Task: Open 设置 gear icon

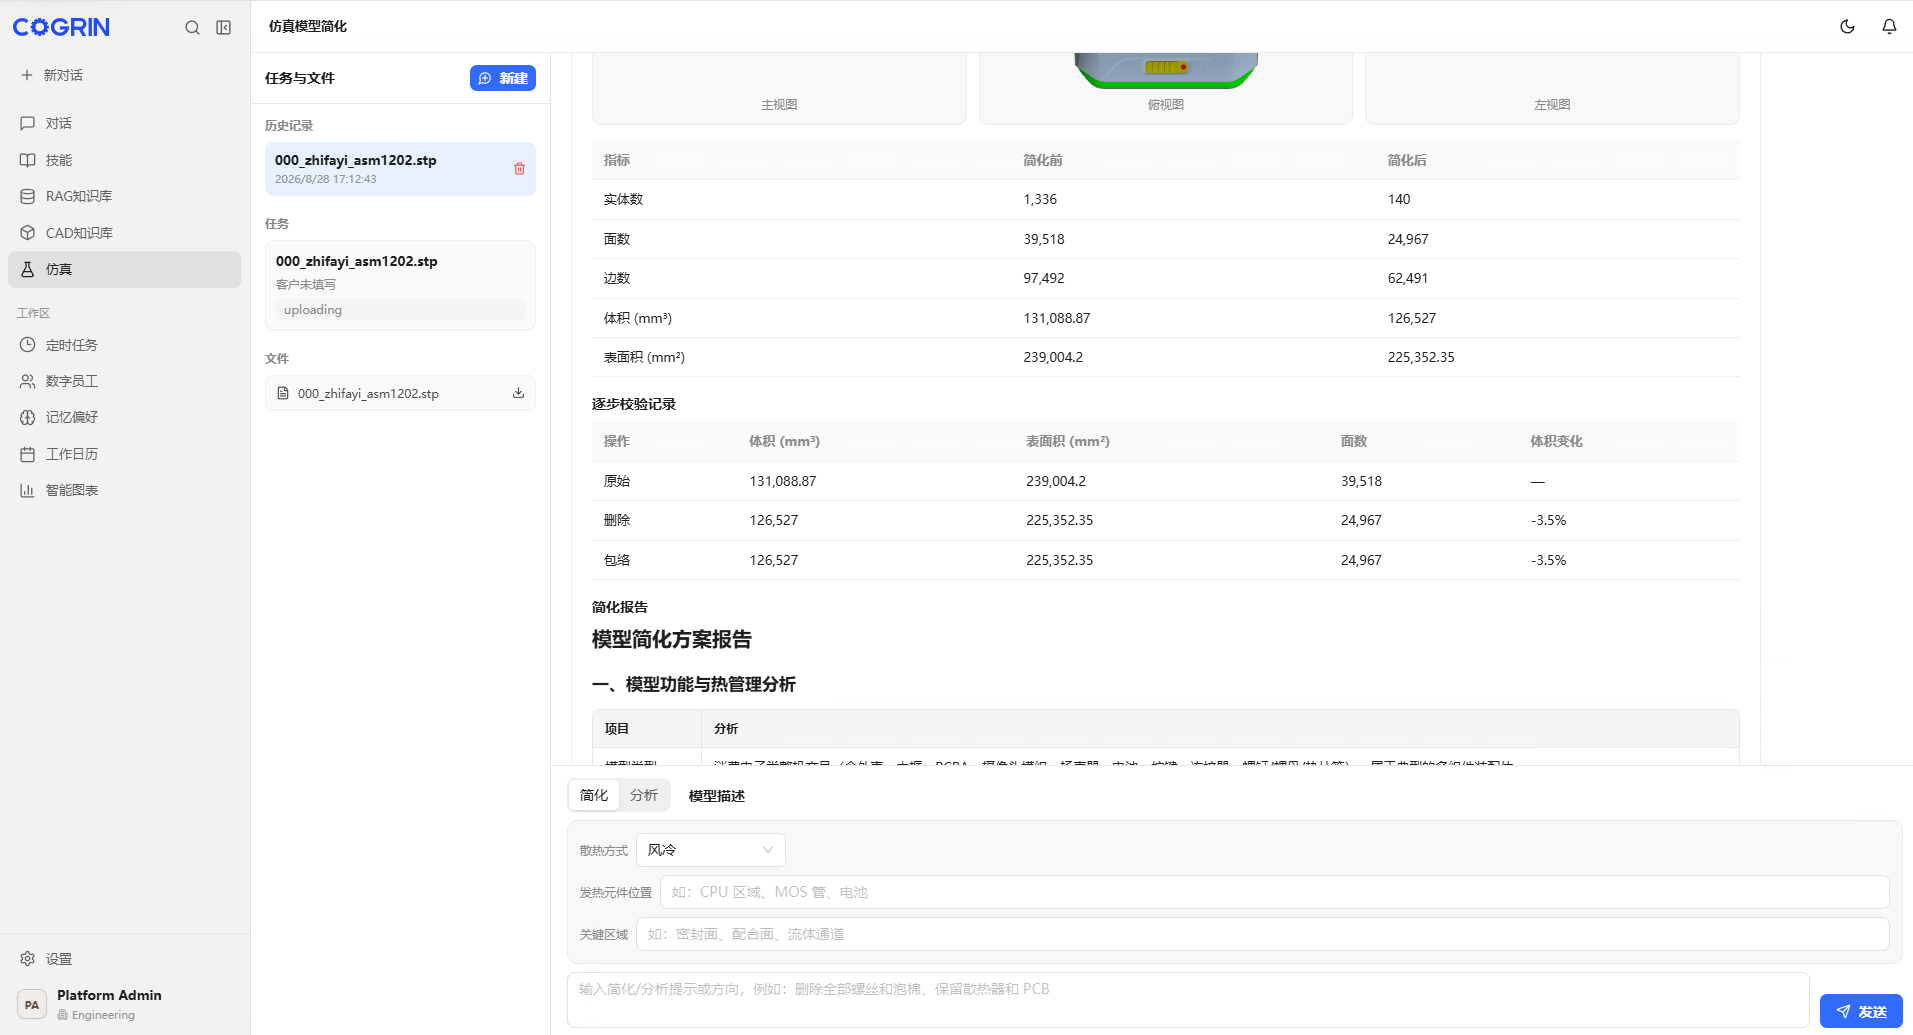Action: tap(28, 959)
